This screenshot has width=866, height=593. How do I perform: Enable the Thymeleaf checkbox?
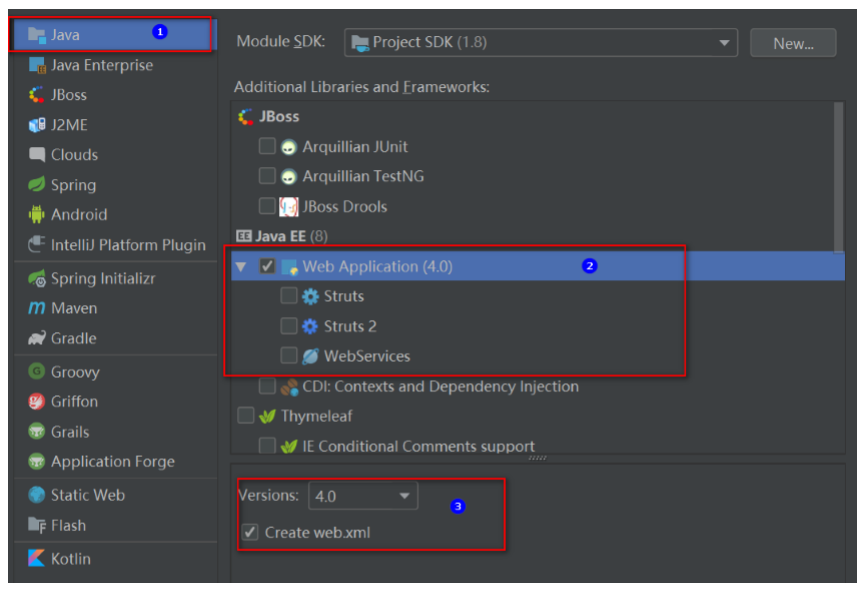pyautogui.click(x=246, y=415)
